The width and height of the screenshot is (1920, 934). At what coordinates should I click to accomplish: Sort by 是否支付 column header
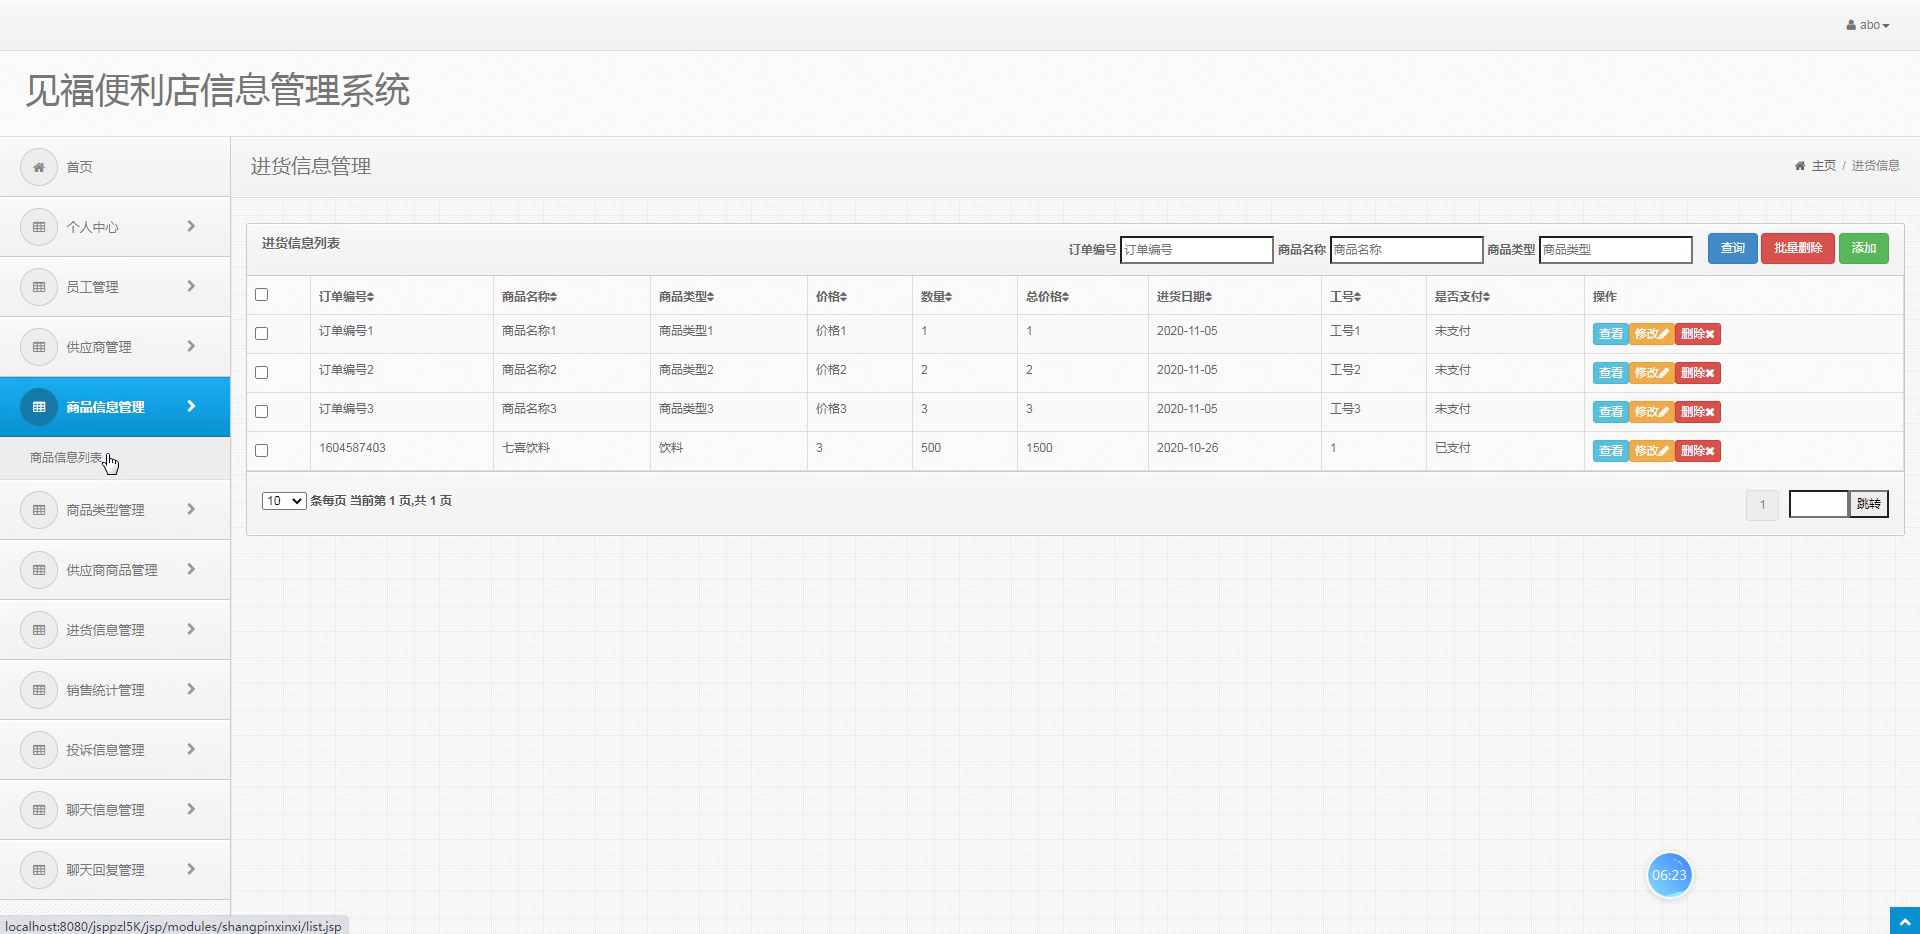coord(1462,297)
